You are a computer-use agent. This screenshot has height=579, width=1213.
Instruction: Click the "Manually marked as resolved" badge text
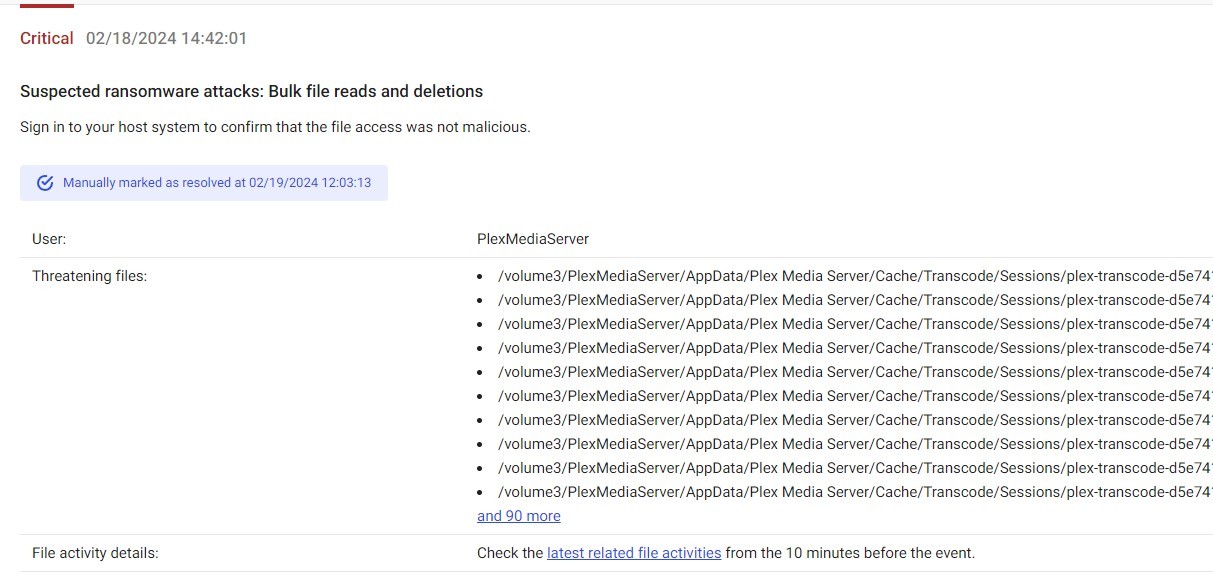click(217, 183)
